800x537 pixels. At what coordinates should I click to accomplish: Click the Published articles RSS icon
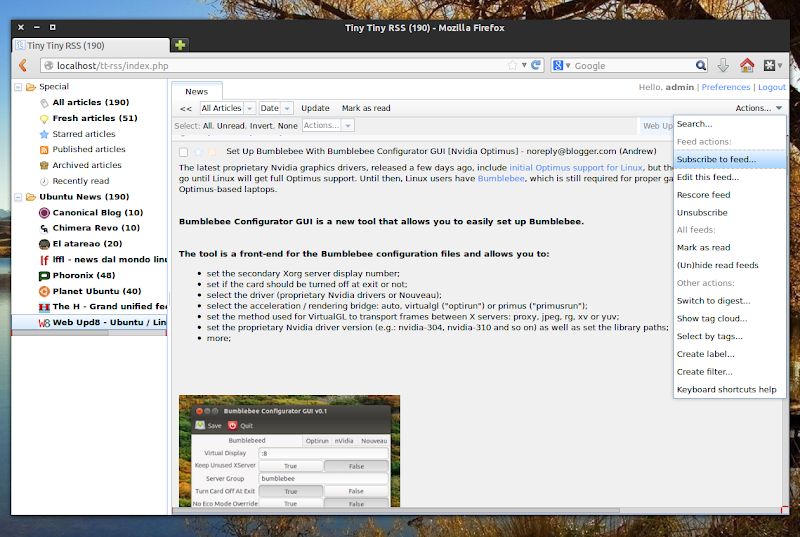pyautogui.click(x=44, y=149)
